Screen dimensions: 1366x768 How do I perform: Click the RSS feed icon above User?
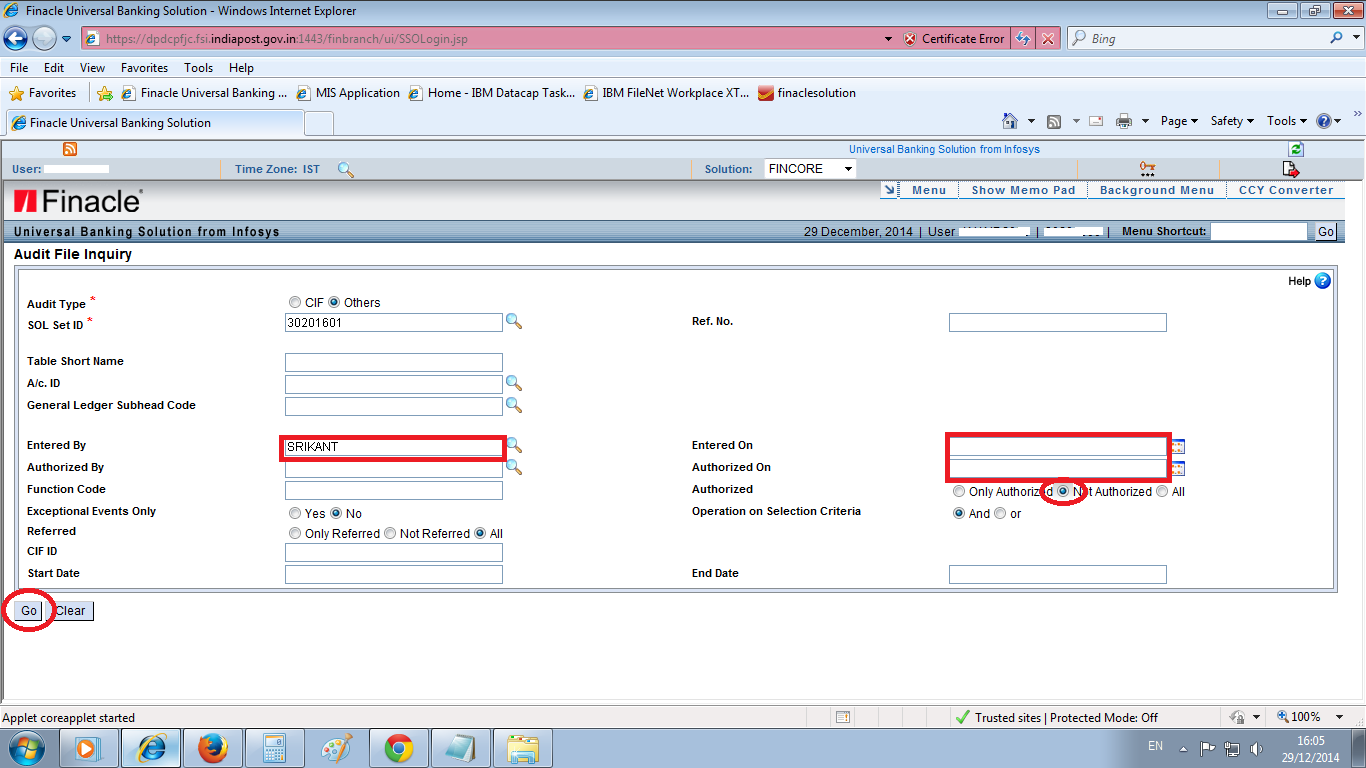[x=70, y=149]
